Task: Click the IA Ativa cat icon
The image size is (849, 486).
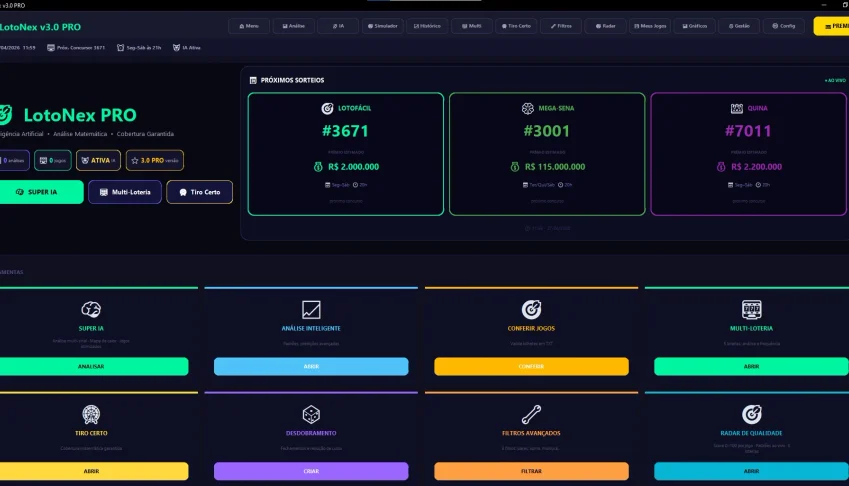Action: tap(176, 48)
